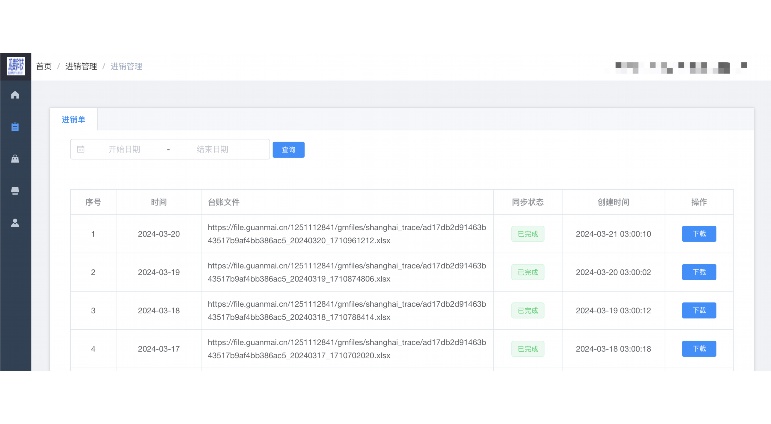Click sequence number 2 cell
The width and height of the screenshot is (771, 424).
pyautogui.click(x=93, y=272)
